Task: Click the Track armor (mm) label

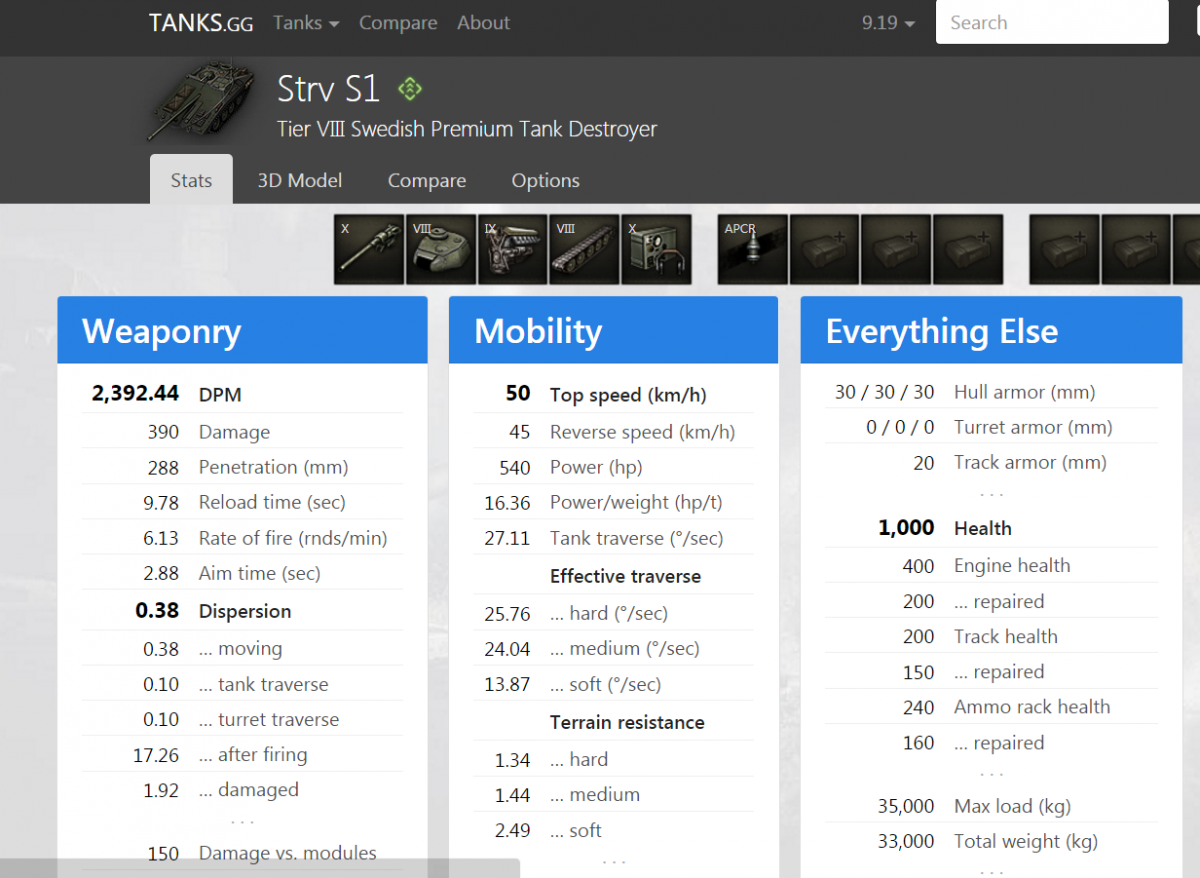Action: pyautogui.click(x=1031, y=462)
